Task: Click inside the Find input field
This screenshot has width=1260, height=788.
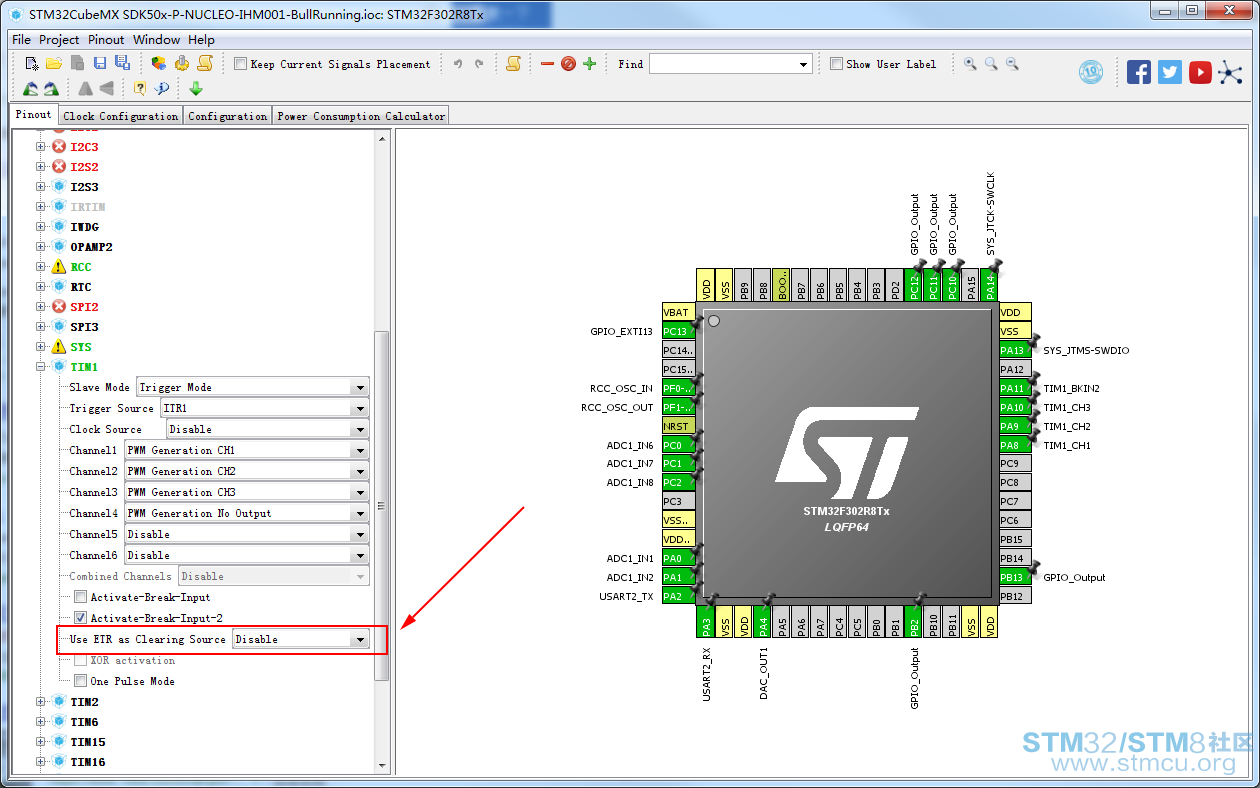Action: 723,65
